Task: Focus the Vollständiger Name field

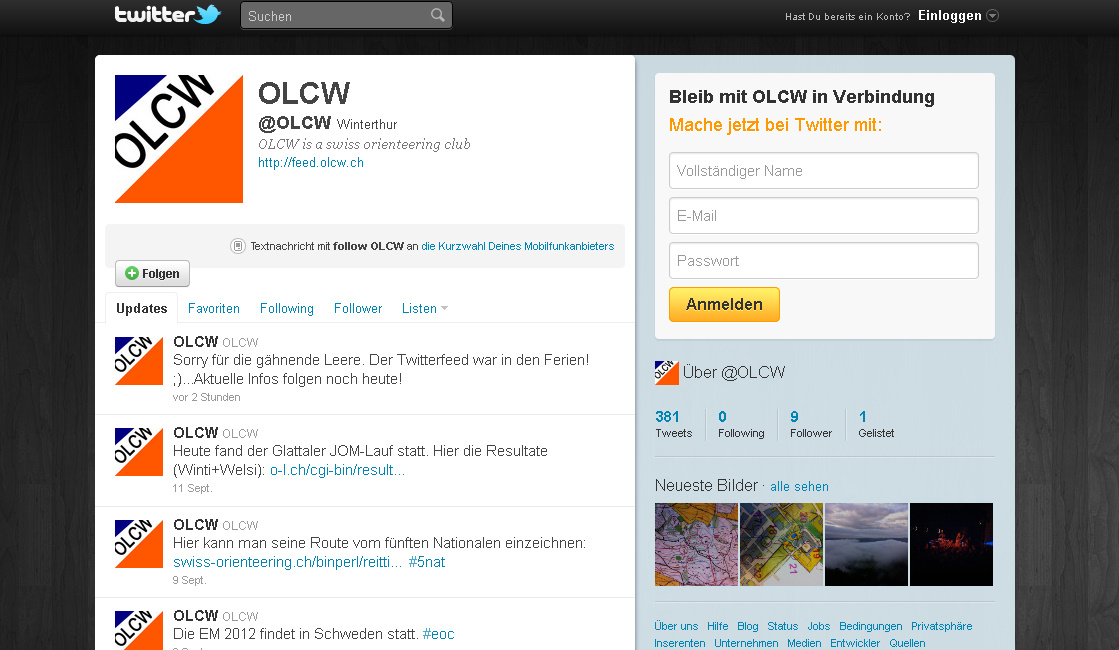Action: point(824,171)
